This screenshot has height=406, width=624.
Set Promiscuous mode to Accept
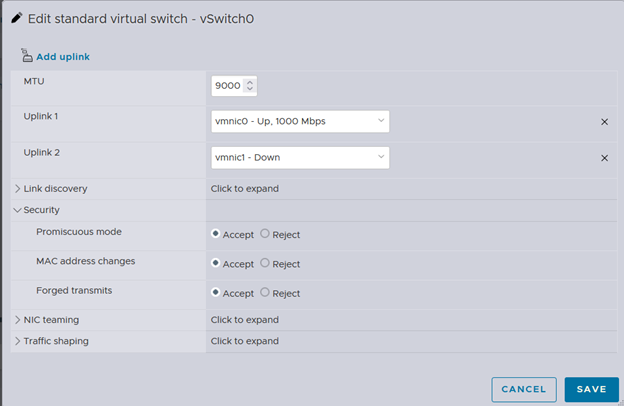click(216, 234)
